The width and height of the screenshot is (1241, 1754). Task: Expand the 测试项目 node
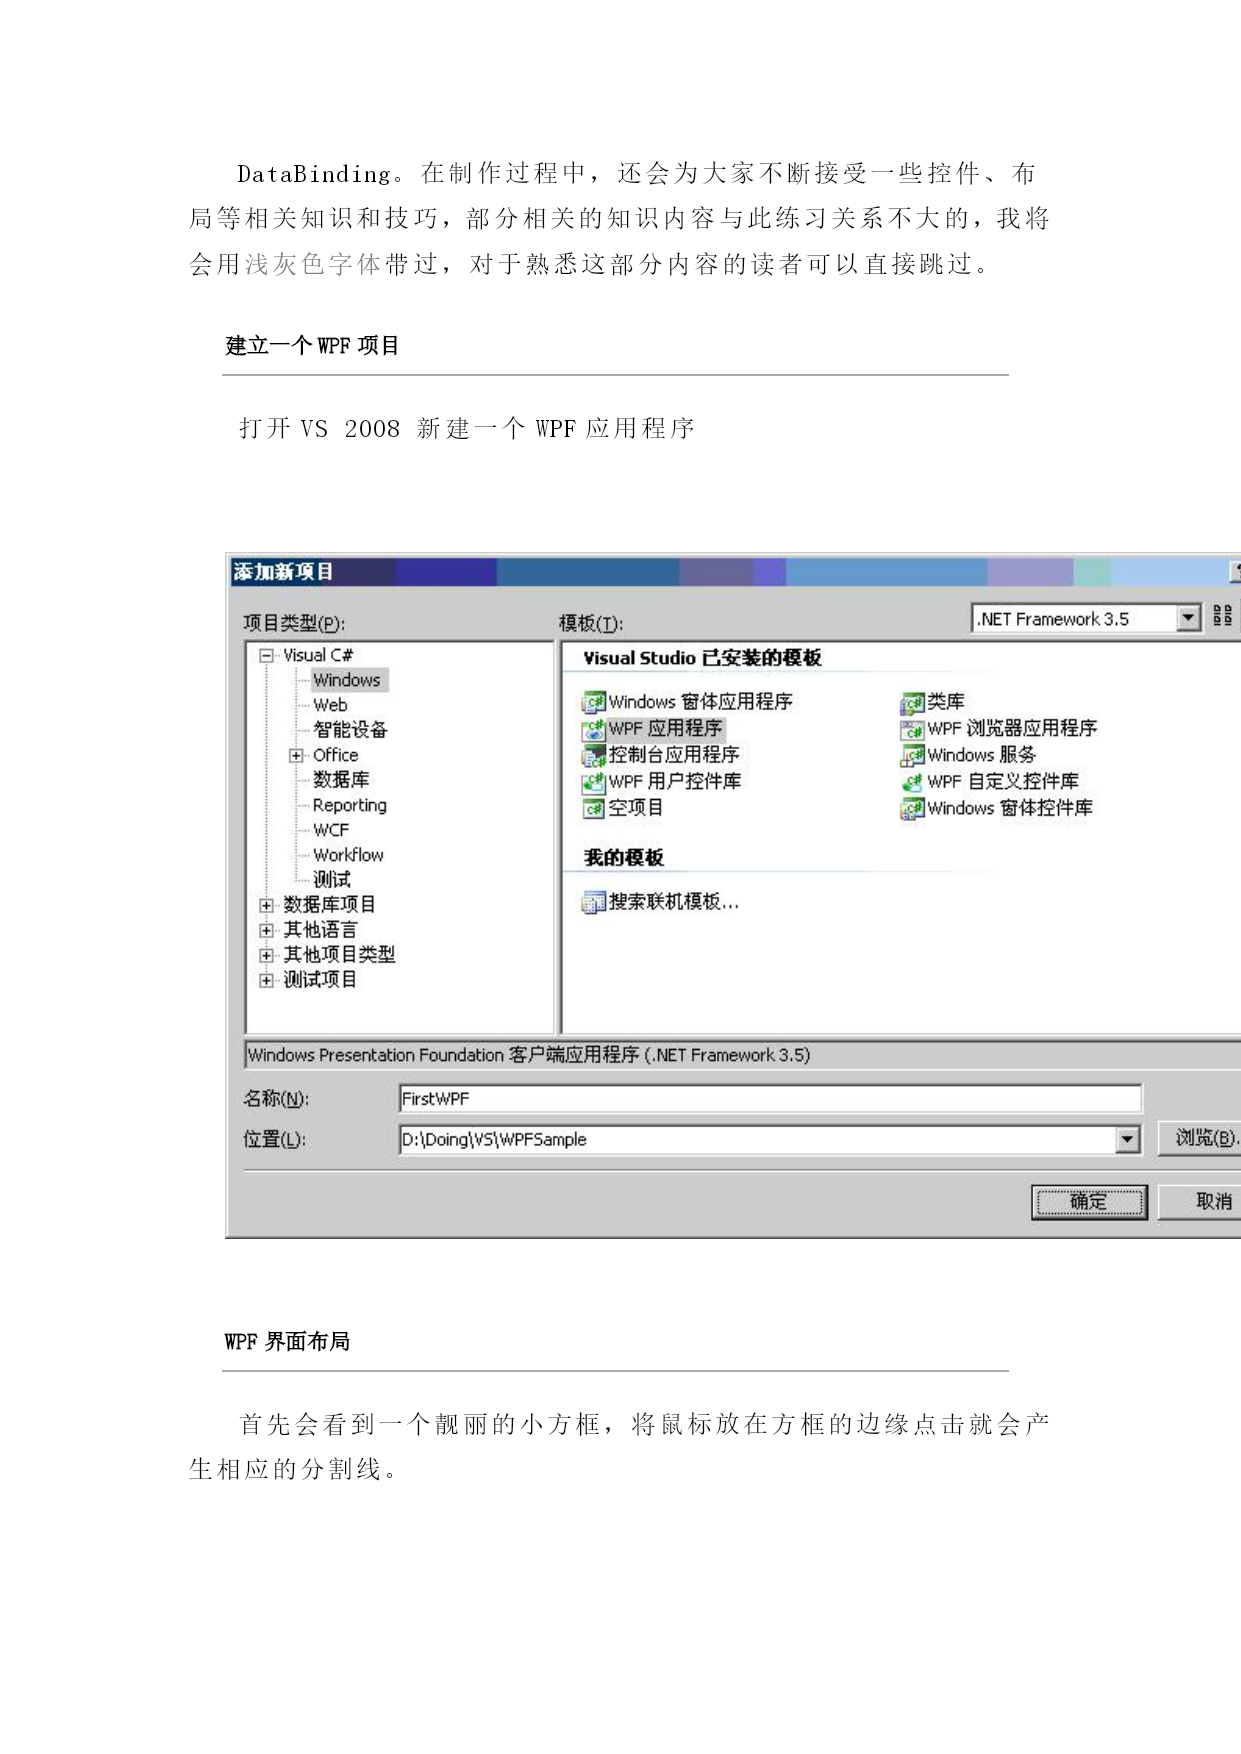pyautogui.click(x=267, y=981)
